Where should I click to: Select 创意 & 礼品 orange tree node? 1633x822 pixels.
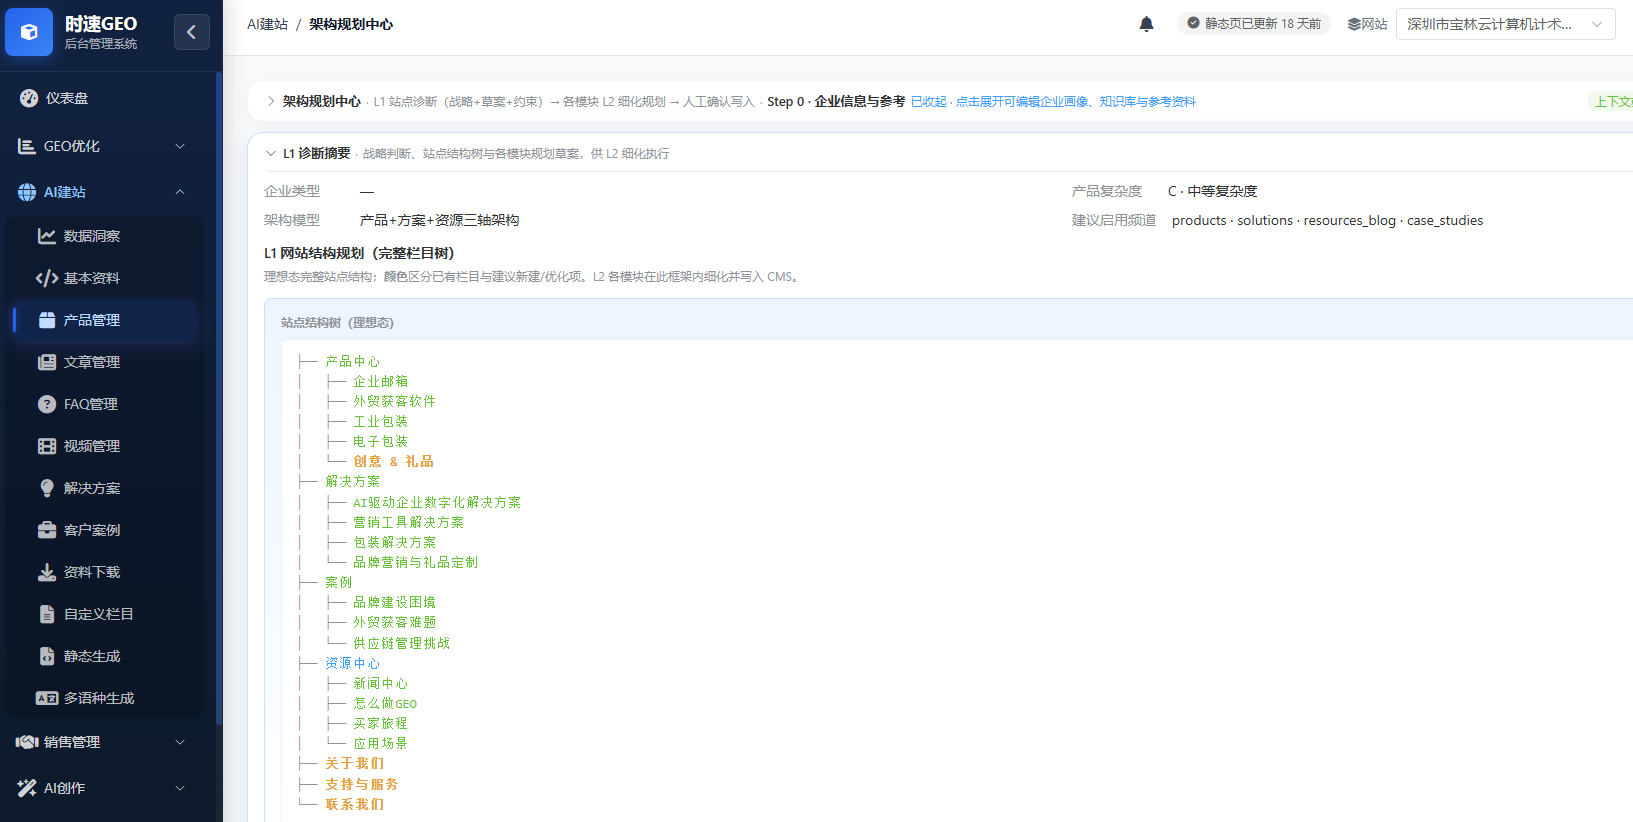coord(394,461)
